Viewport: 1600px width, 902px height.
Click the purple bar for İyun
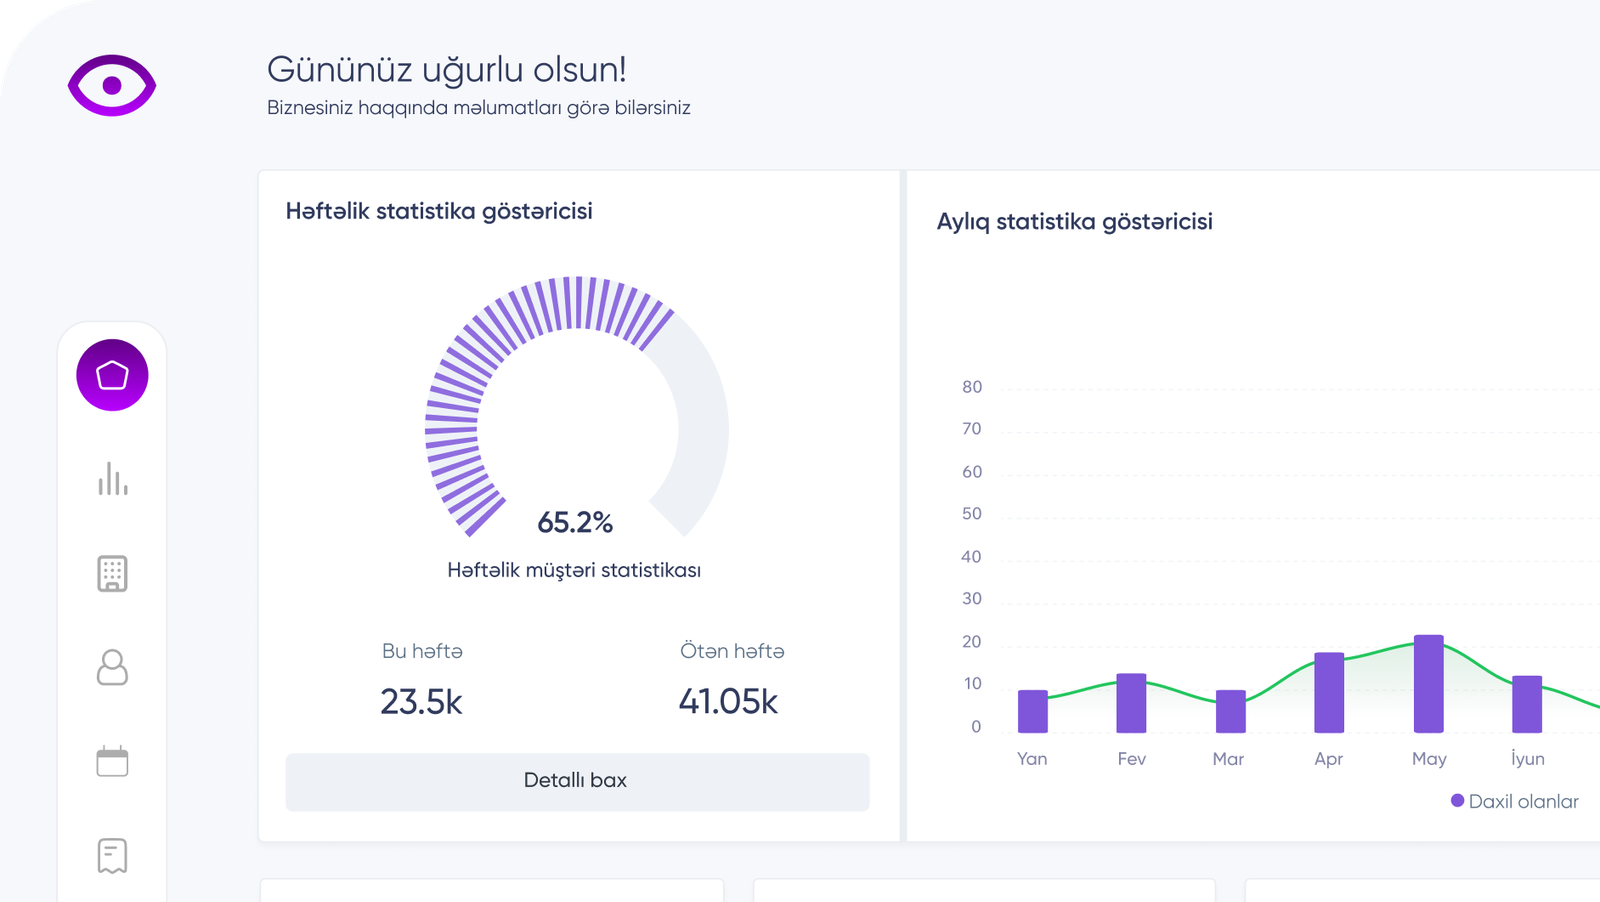(x=1527, y=704)
